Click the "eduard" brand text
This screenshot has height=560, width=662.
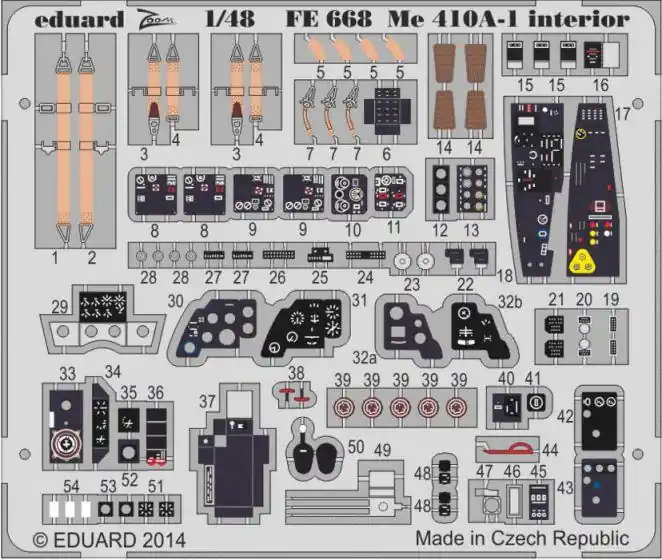click(79, 19)
